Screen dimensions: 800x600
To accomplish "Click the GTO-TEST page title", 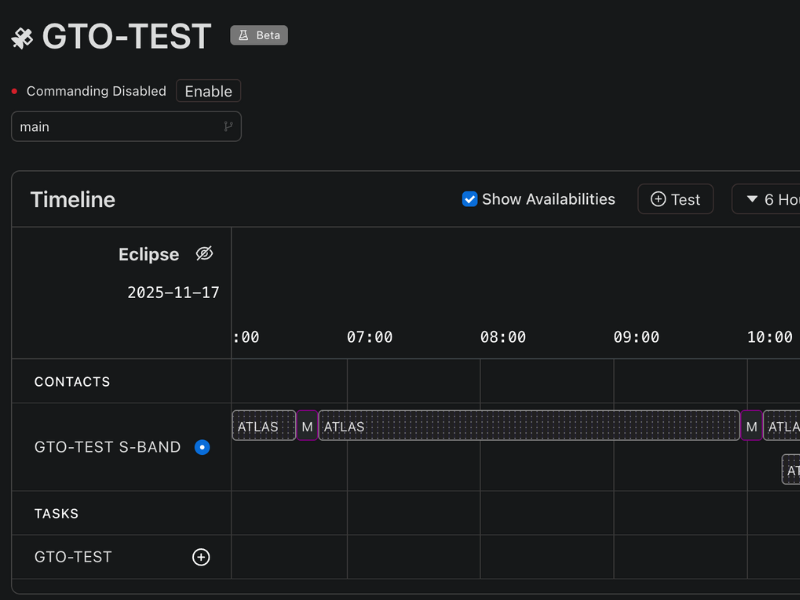I will (x=127, y=37).
